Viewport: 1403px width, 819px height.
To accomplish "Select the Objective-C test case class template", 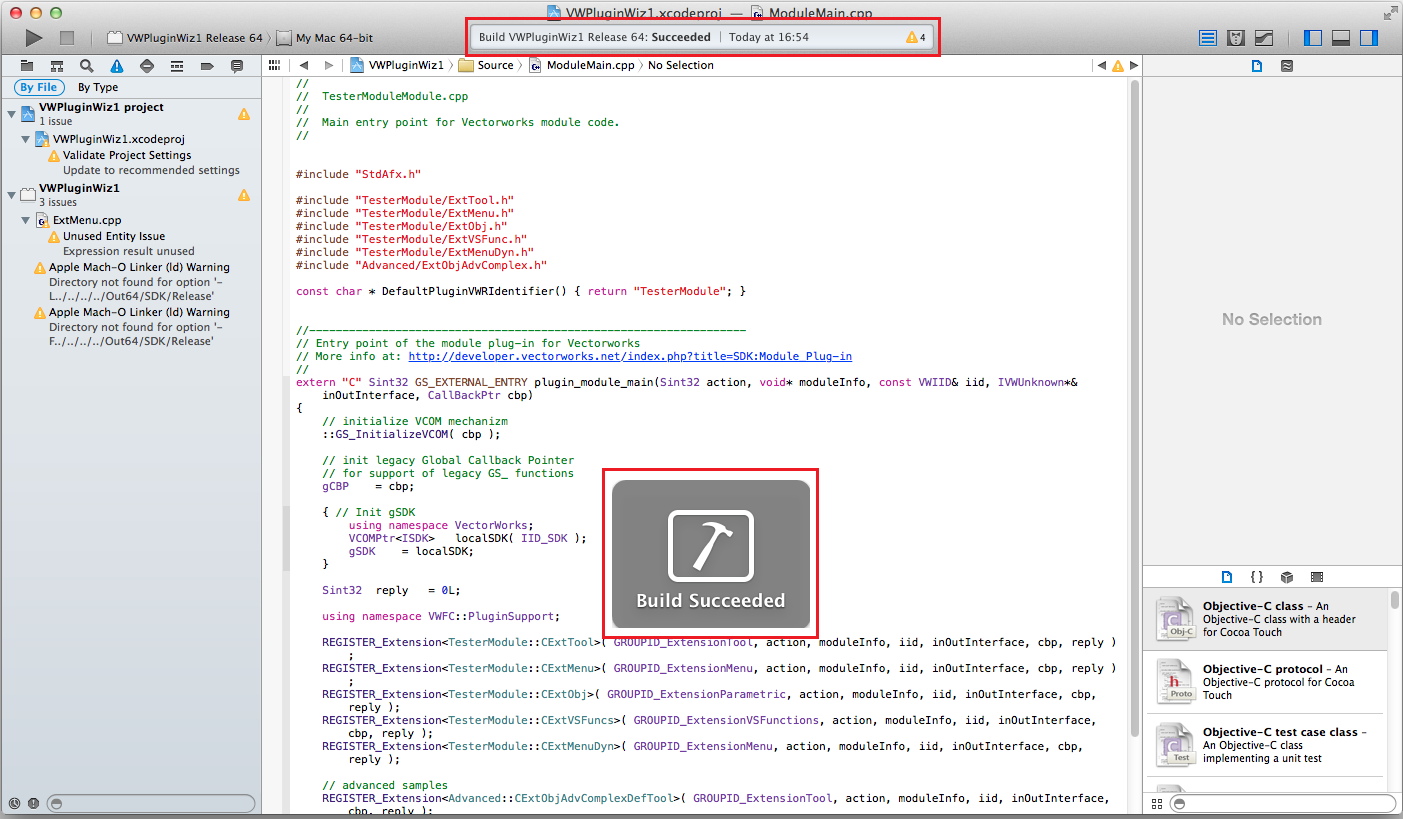I will click(x=1266, y=745).
